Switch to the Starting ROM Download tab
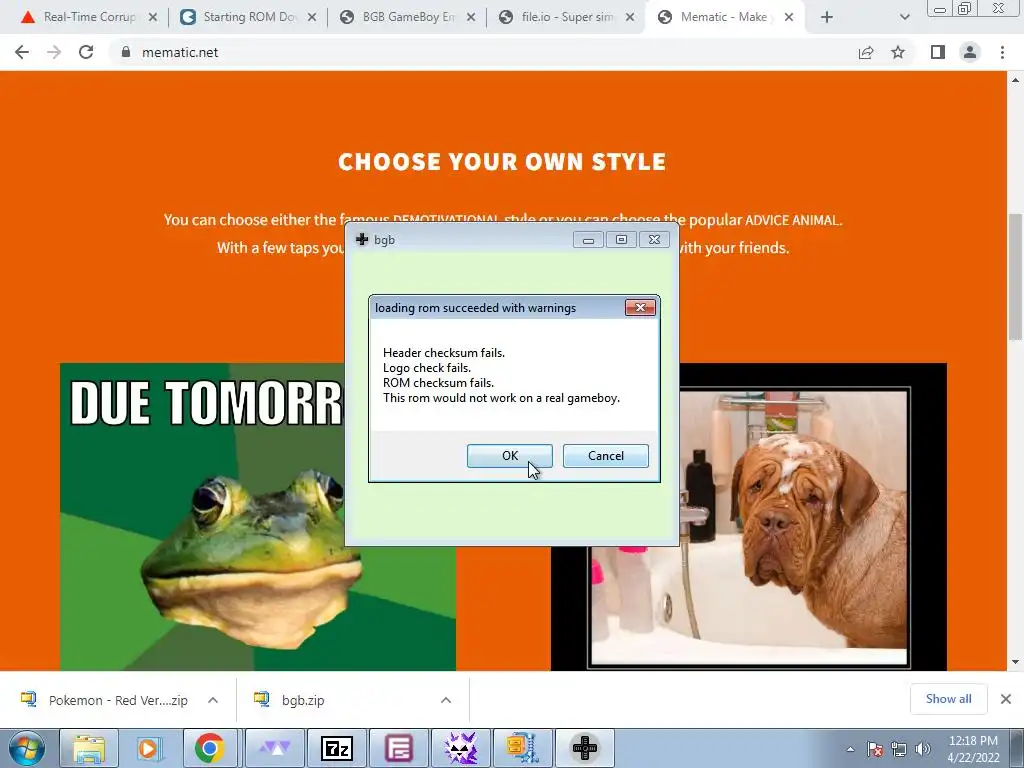The width and height of the screenshot is (1024, 768). coord(249,17)
